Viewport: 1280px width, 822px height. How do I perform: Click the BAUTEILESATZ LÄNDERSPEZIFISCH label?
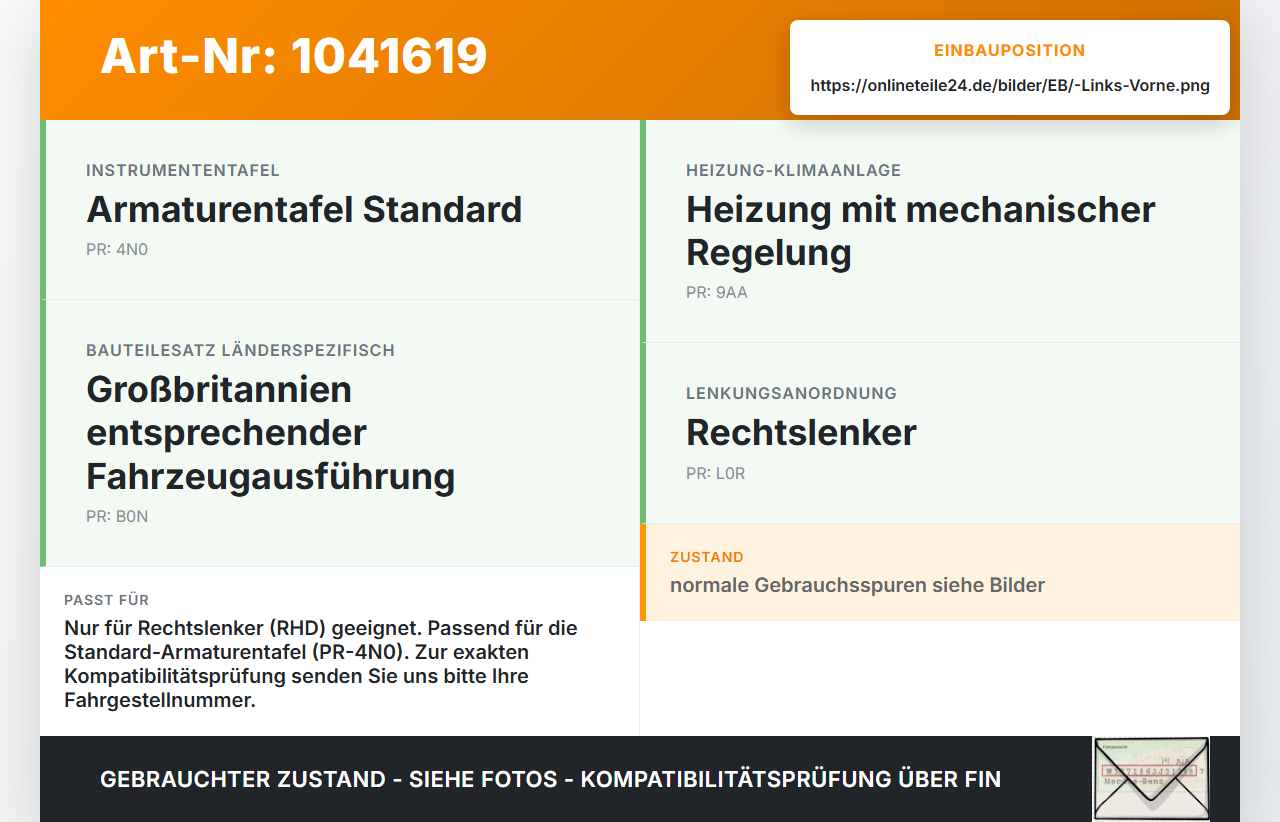[240, 351]
